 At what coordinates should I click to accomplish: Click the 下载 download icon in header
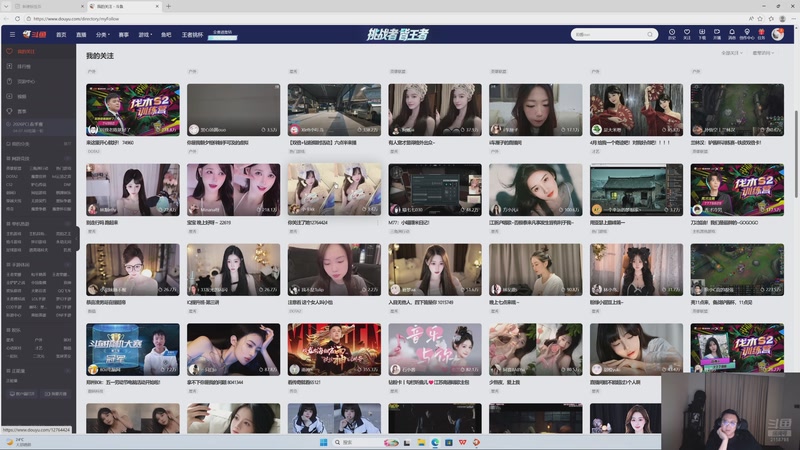702,34
